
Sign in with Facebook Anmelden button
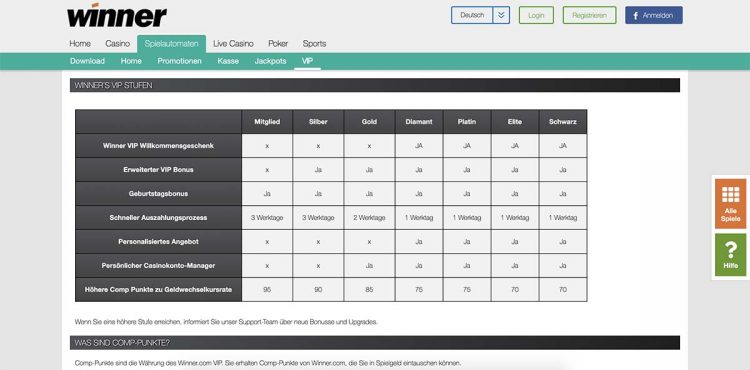(x=654, y=15)
